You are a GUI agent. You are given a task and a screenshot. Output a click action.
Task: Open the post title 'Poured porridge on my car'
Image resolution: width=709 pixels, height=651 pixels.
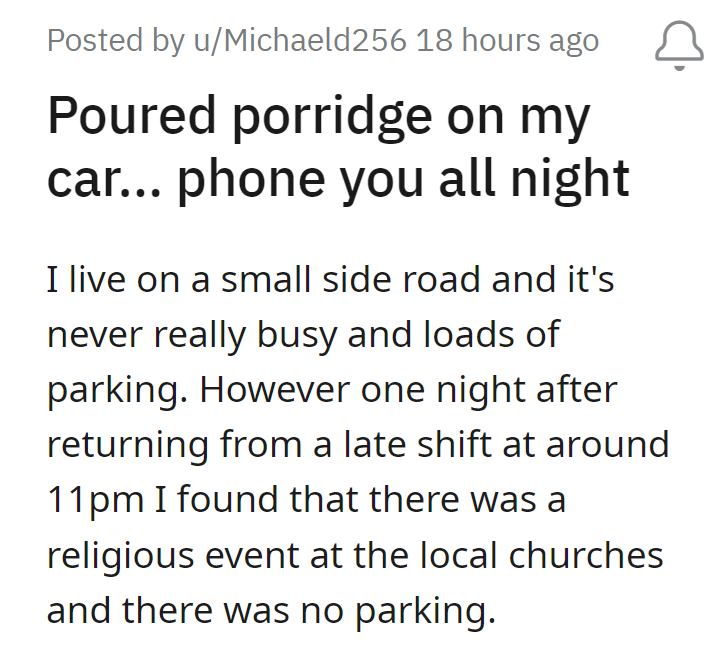point(338,147)
